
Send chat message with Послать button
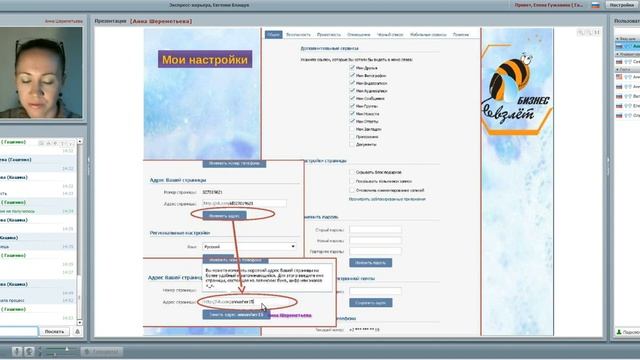54,331
